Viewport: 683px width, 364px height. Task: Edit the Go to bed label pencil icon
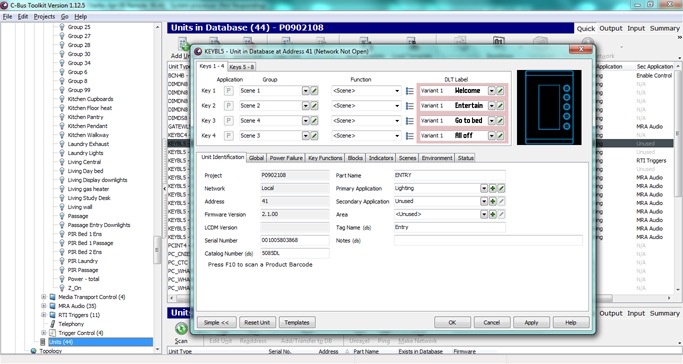pyautogui.click(x=500, y=121)
